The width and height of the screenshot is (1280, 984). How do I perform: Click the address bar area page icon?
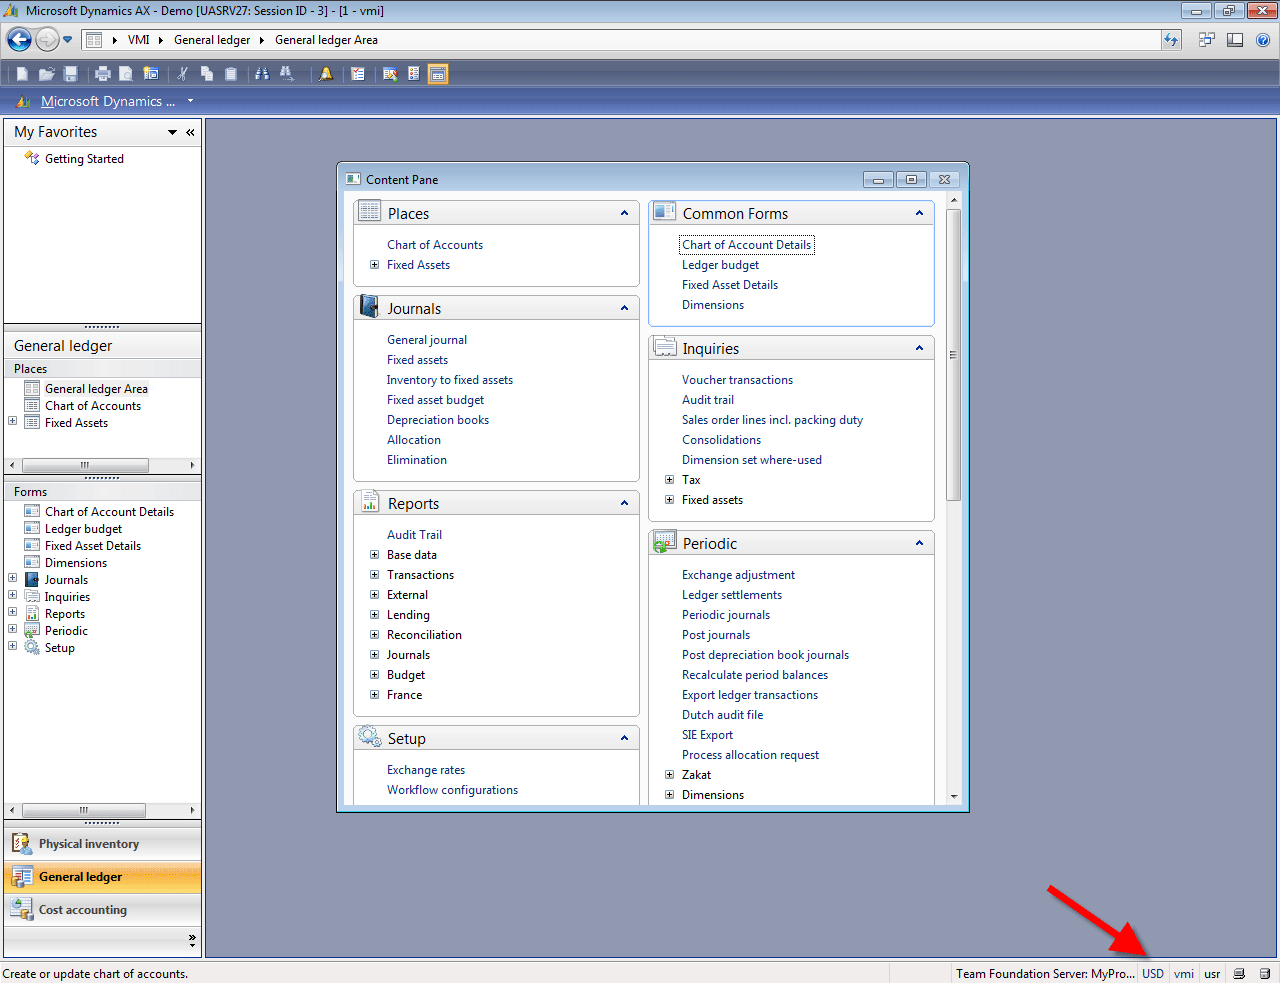tap(94, 40)
